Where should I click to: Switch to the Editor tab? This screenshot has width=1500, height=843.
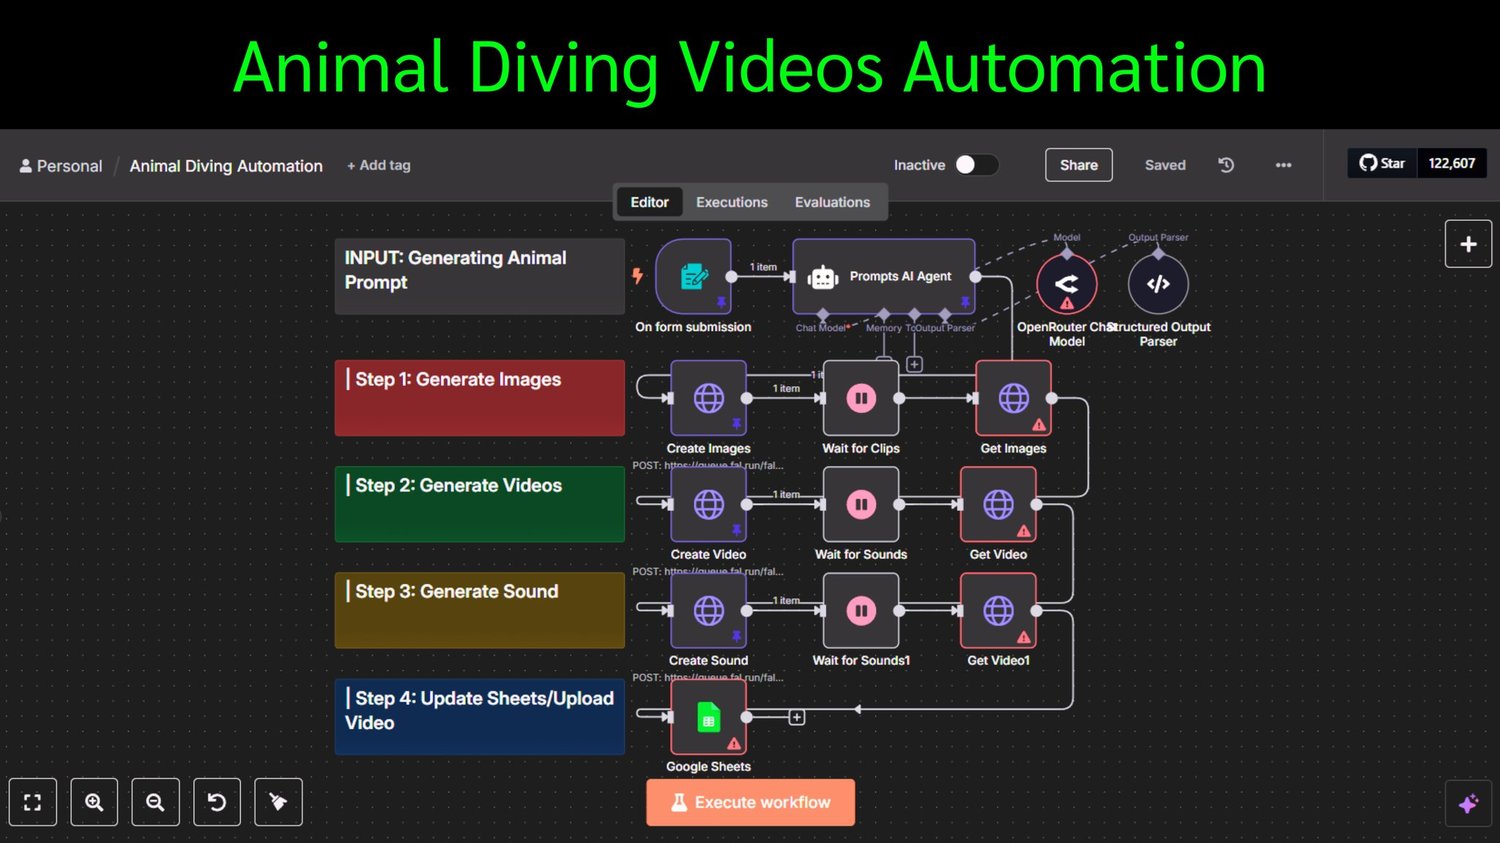coord(650,202)
